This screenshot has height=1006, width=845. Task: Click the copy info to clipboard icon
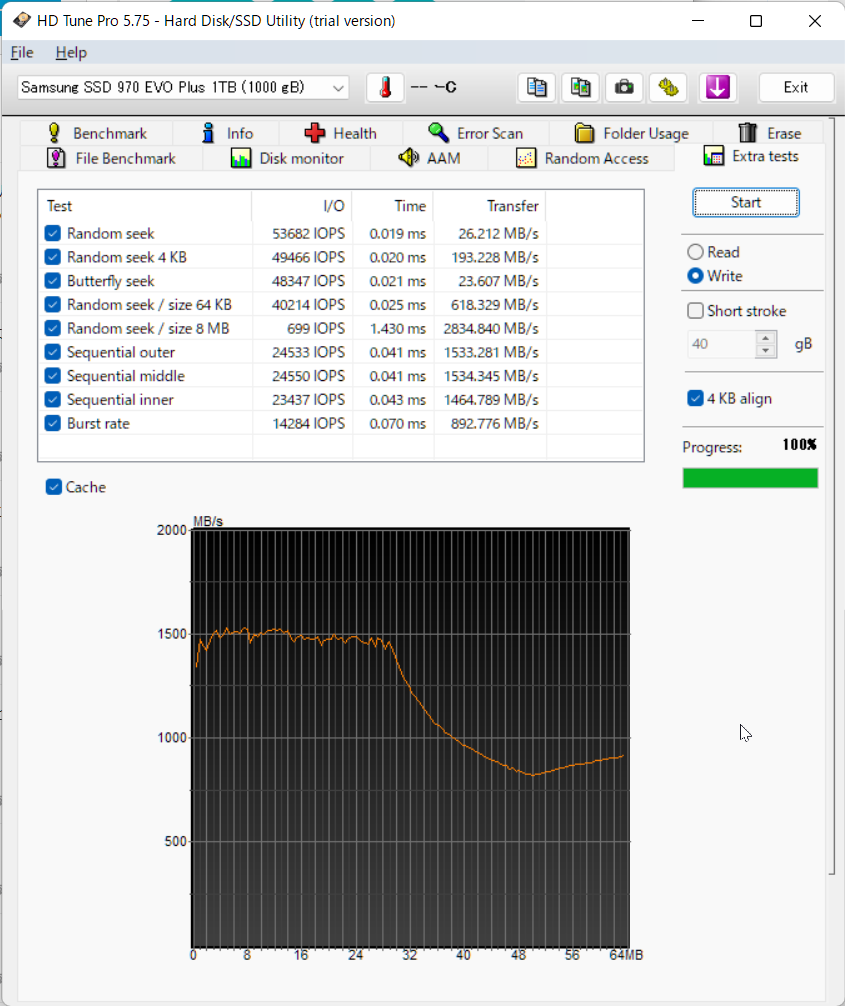(536, 87)
